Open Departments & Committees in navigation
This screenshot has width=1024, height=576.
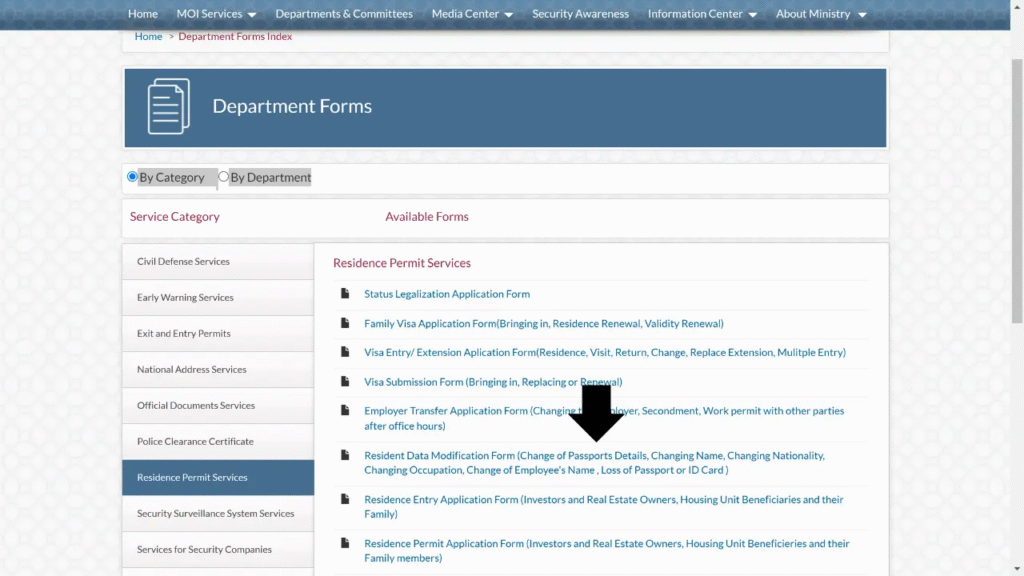344,14
